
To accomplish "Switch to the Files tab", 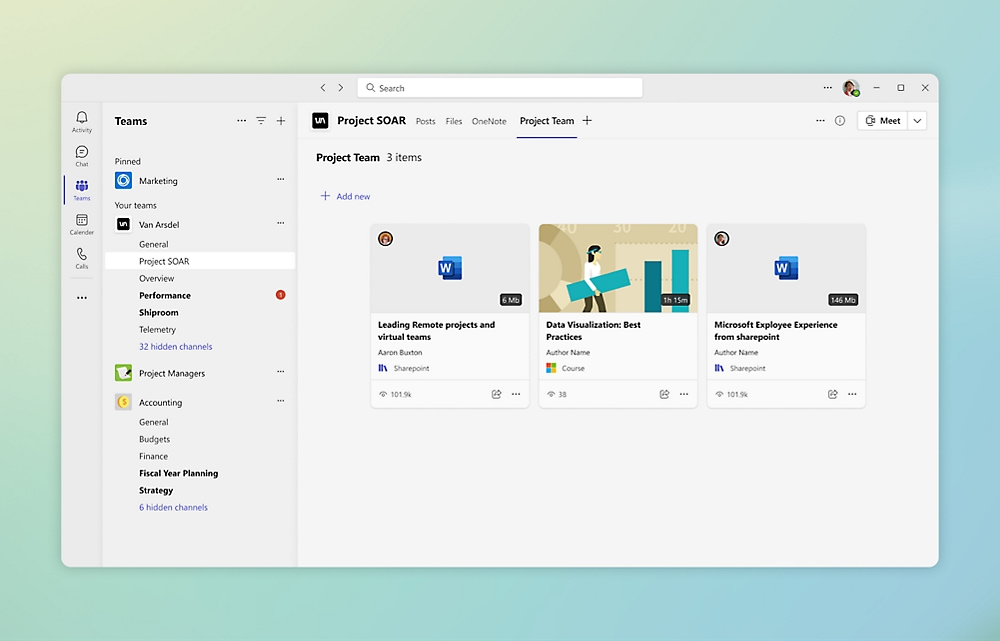I will coord(454,122).
